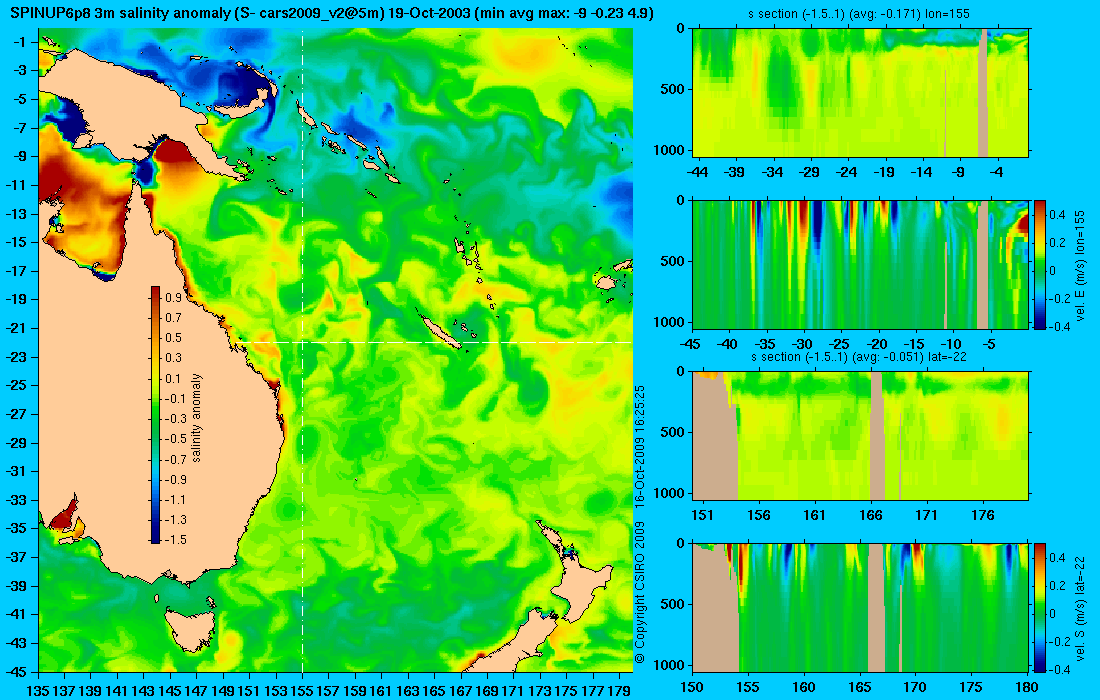
Task: Click the main map title text
Action: tap(332, 13)
